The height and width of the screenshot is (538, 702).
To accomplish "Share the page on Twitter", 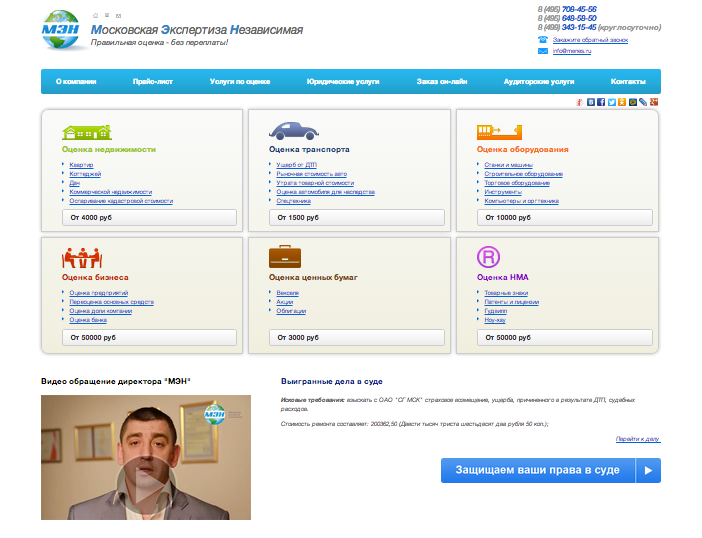I will 612,102.
